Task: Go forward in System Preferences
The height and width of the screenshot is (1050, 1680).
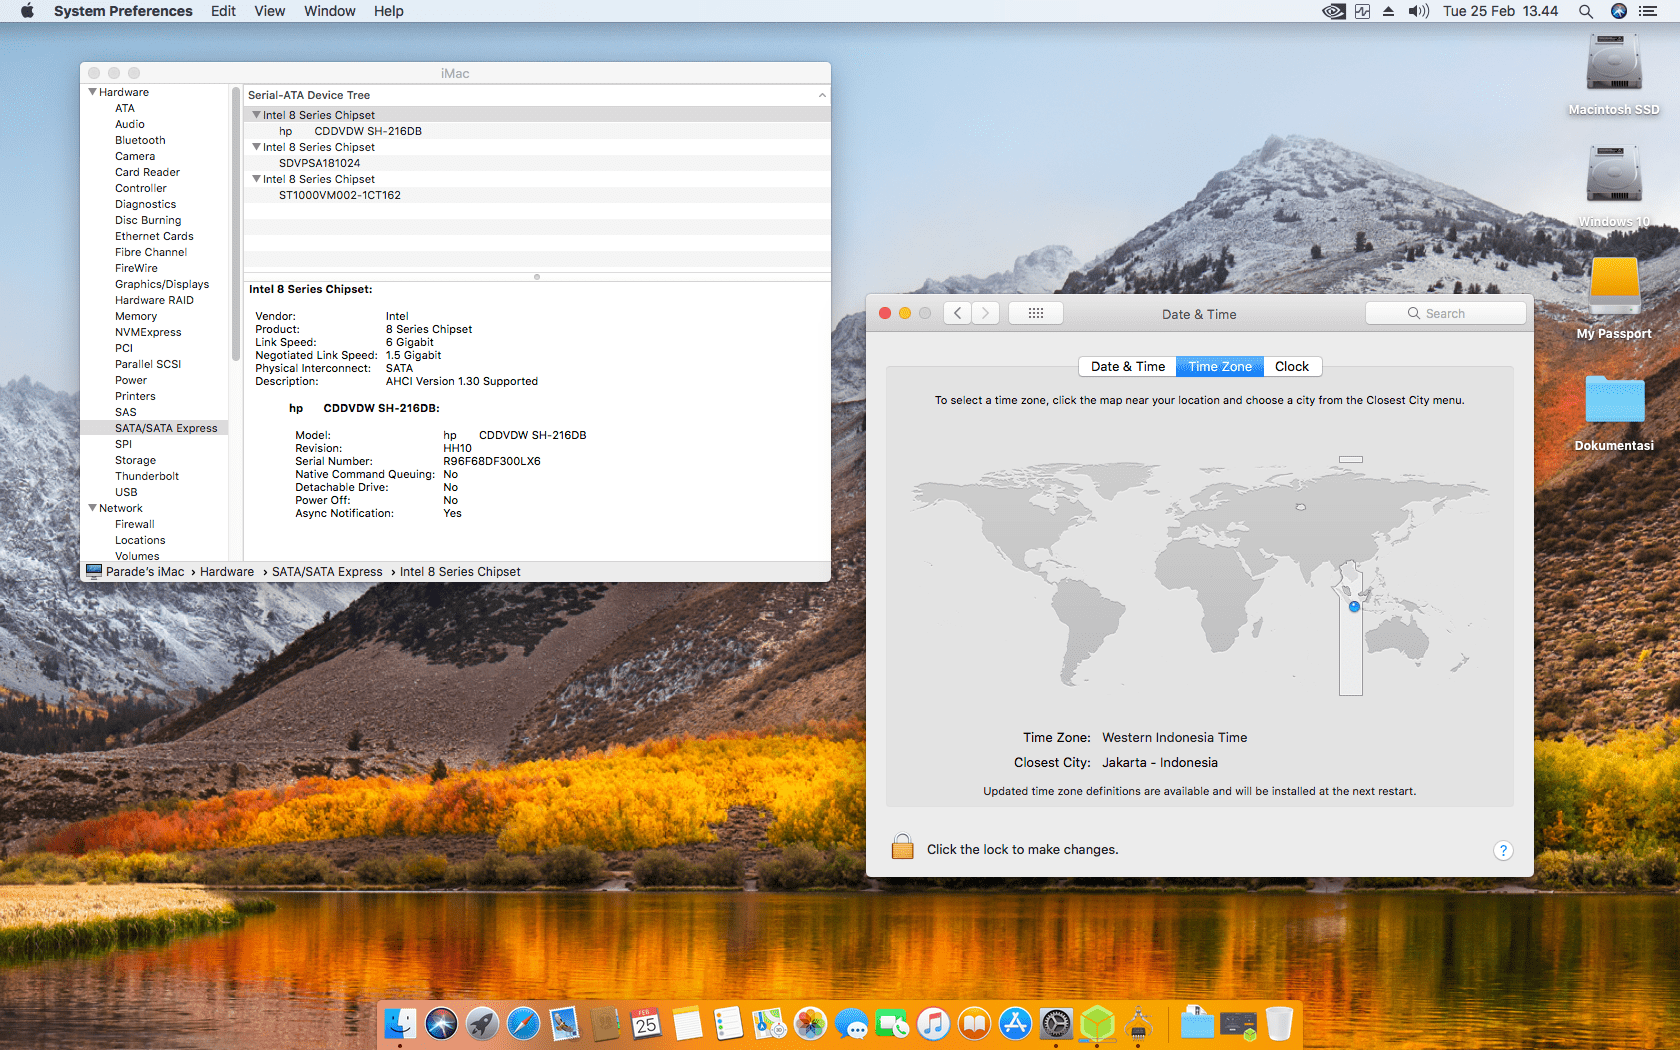Action: (985, 313)
